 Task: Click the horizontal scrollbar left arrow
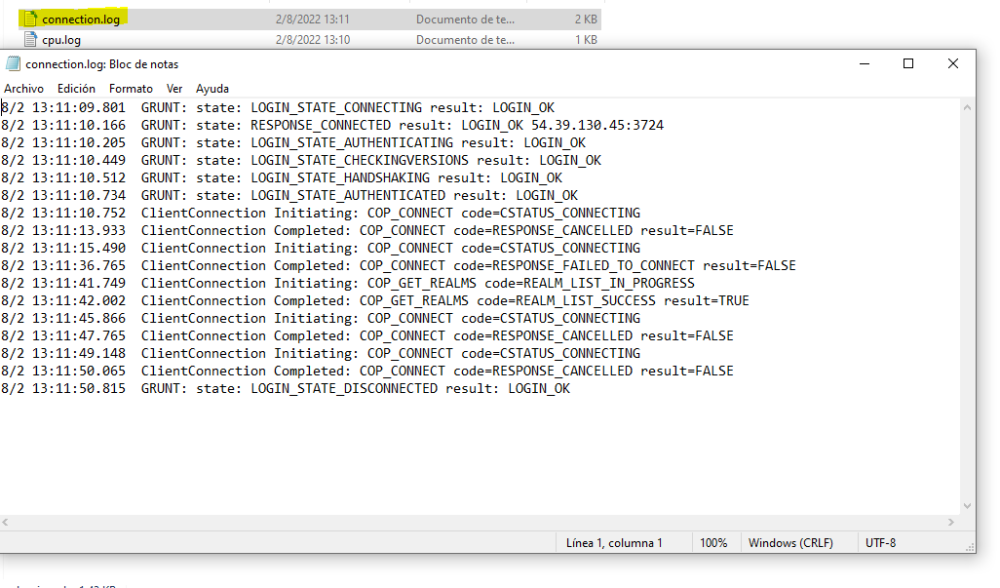point(7,522)
